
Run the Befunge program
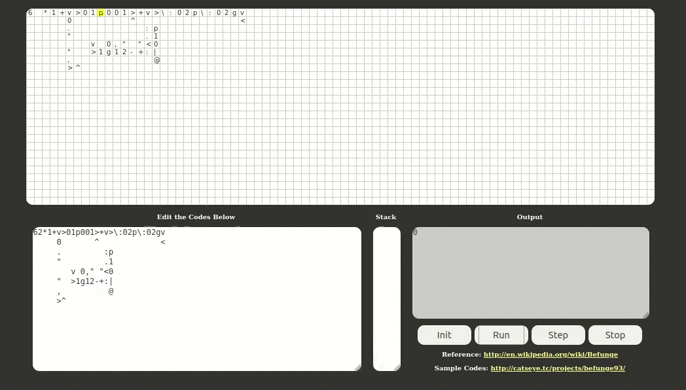coord(501,335)
